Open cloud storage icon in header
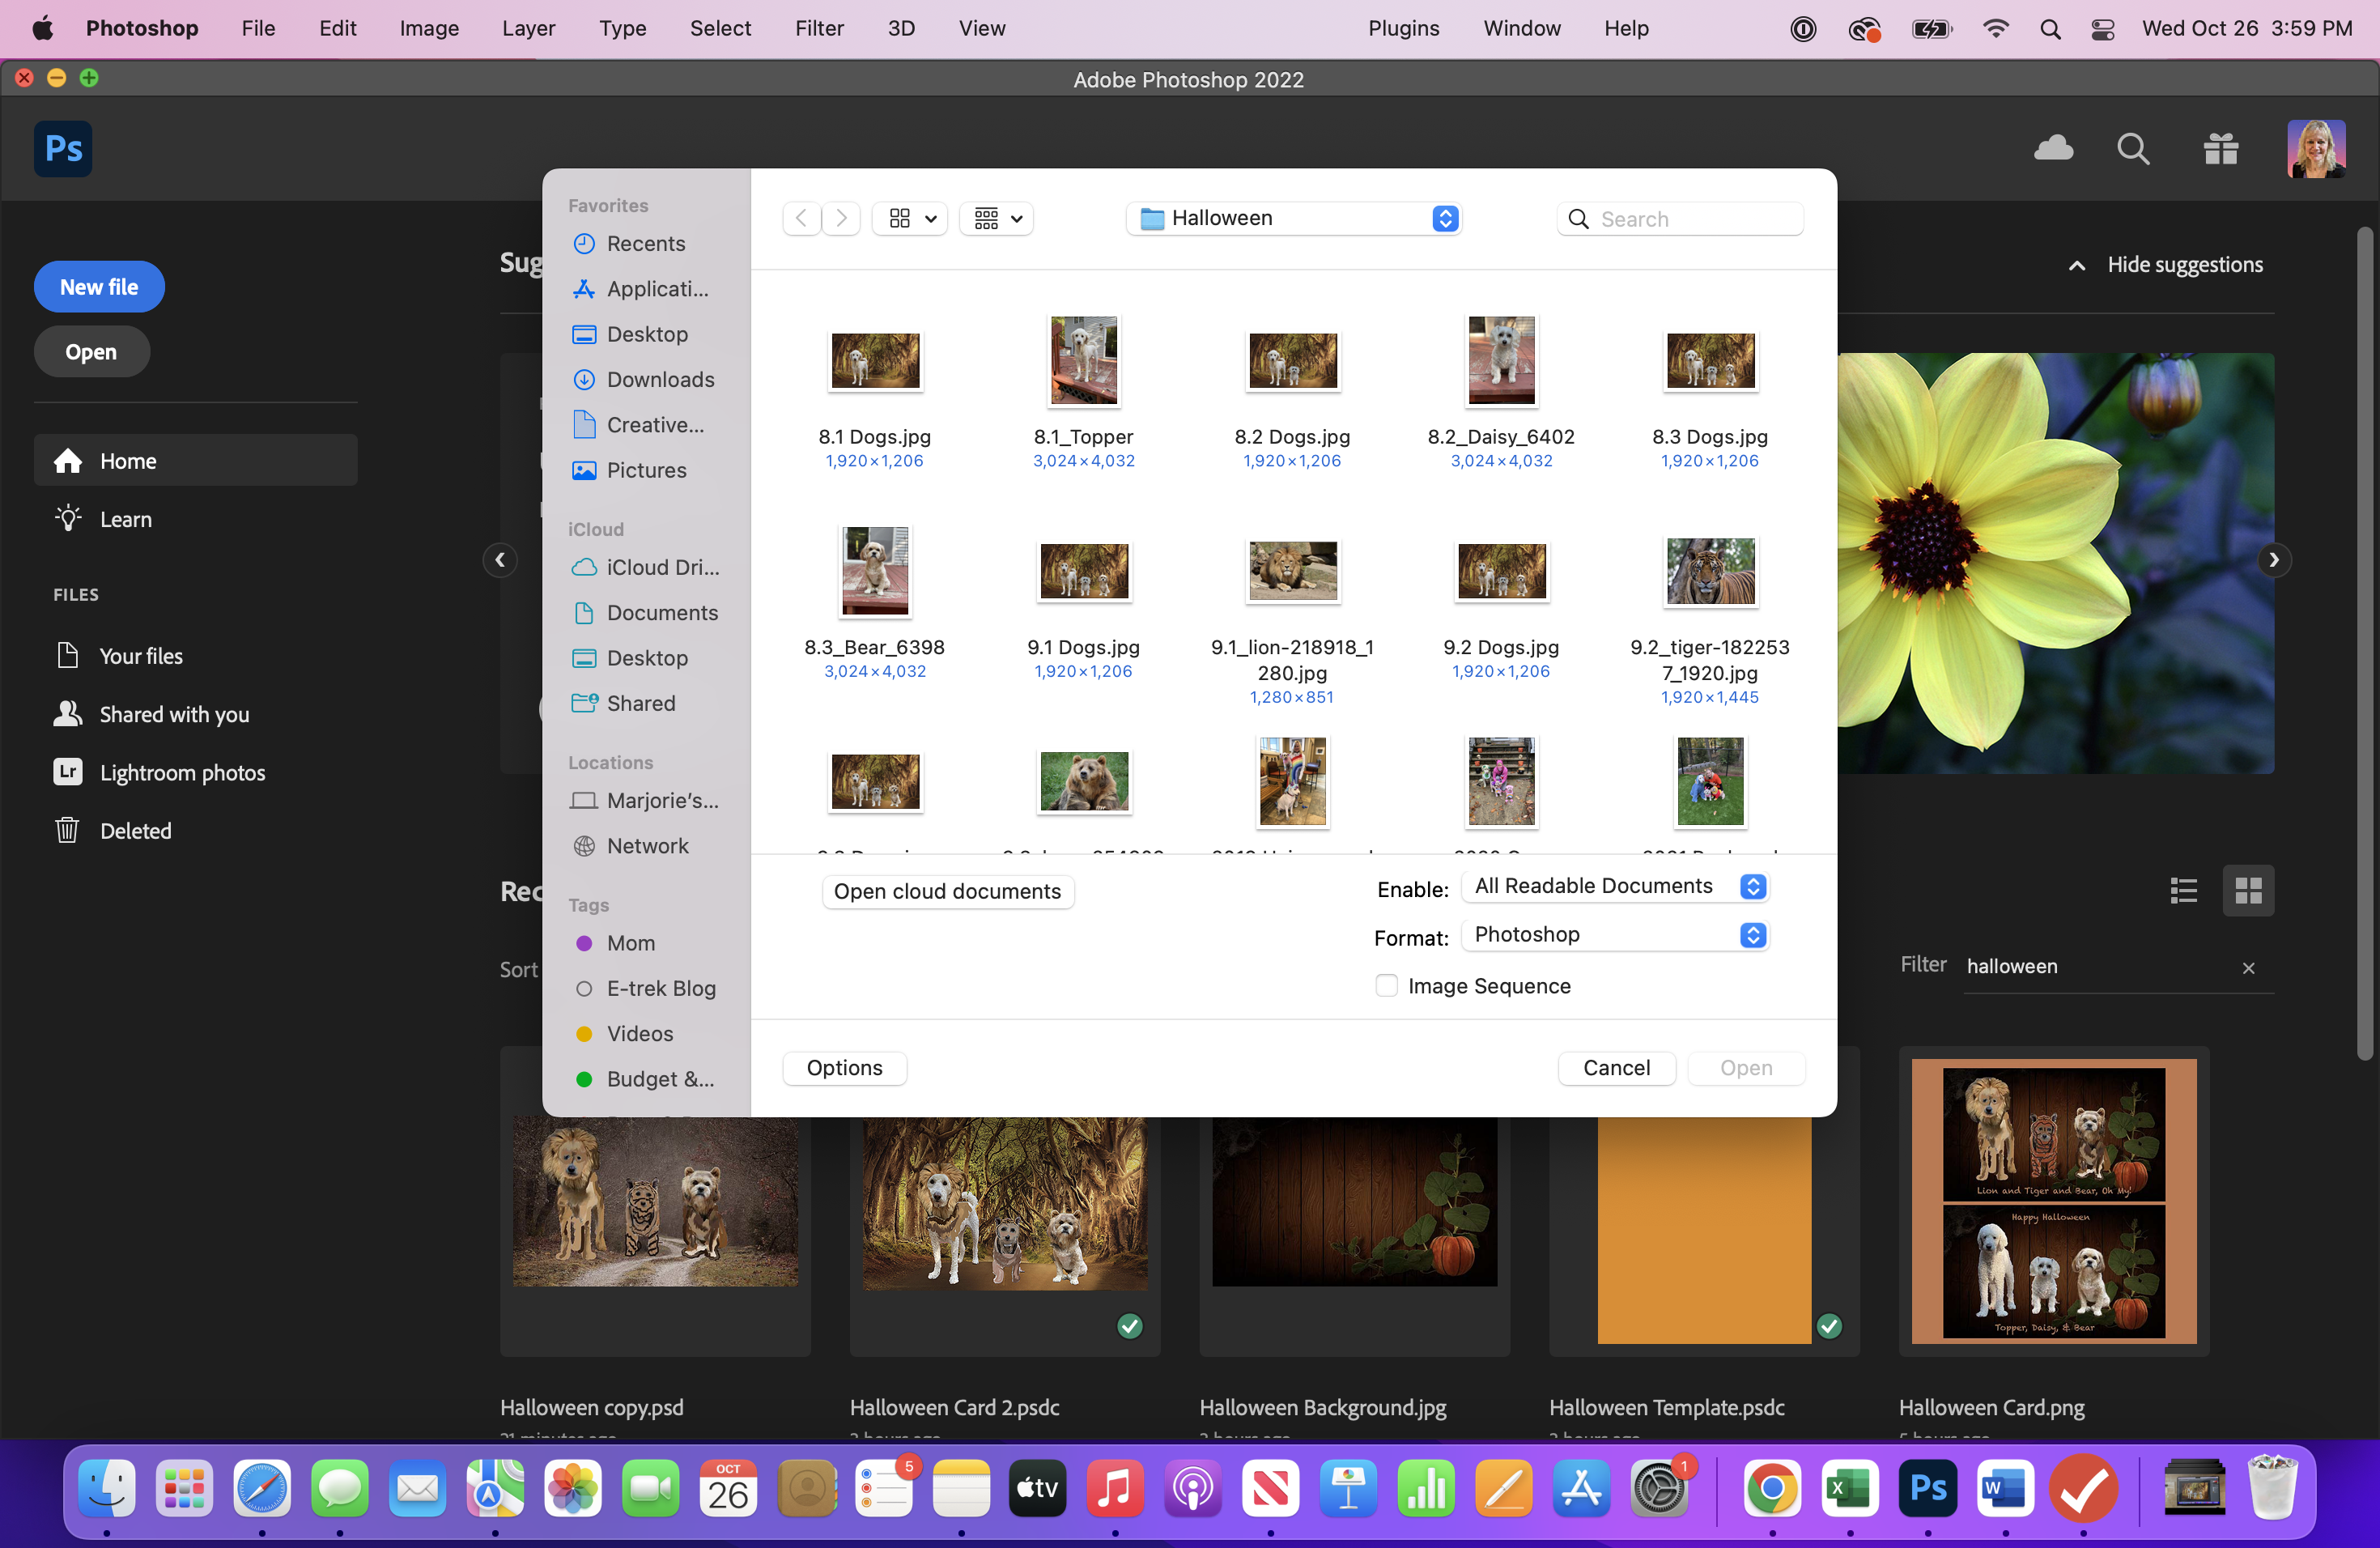The image size is (2380, 1548). [x=2053, y=149]
